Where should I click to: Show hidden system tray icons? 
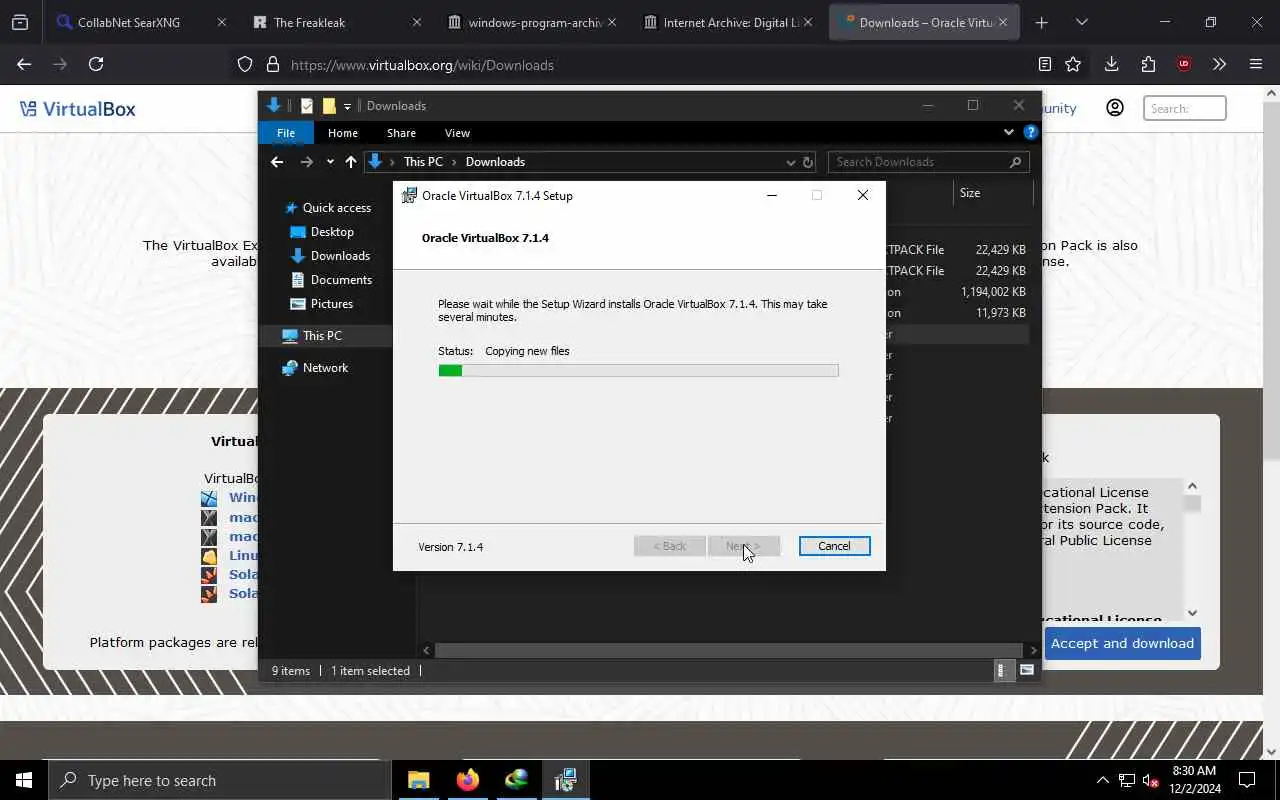pyautogui.click(x=1102, y=780)
